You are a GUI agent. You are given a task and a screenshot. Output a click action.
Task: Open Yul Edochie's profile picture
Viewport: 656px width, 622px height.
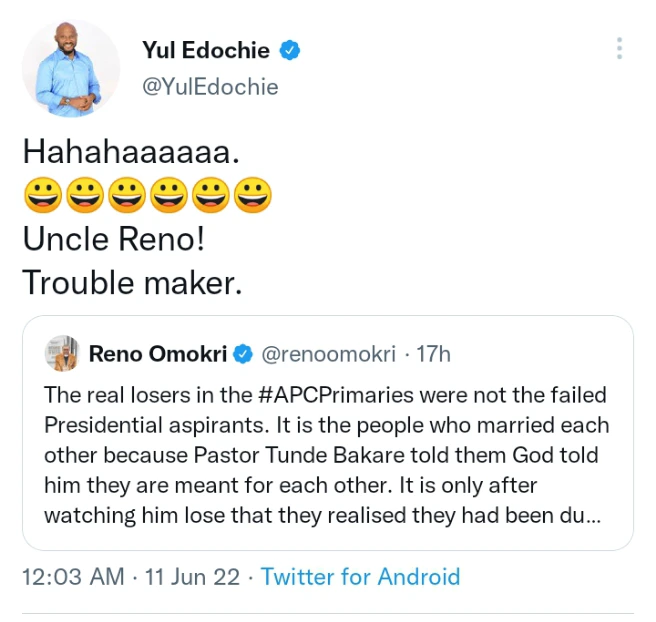pos(71,68)
